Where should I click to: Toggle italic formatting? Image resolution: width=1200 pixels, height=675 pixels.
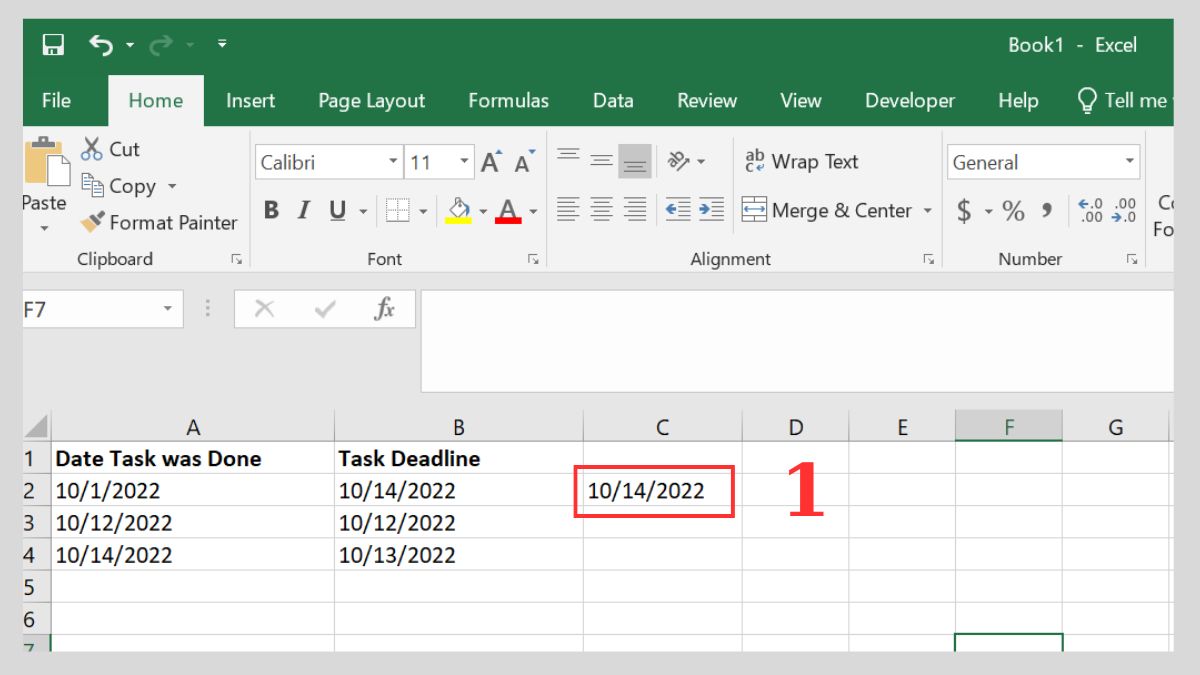pos(303,210)
